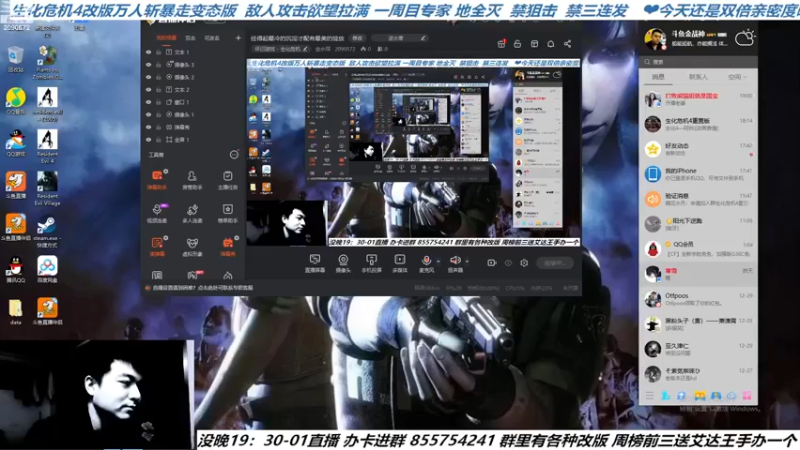Expand speaker options arrow
Image resolution: width=800 pixels, height=450 pixels.
pos(467,262)
